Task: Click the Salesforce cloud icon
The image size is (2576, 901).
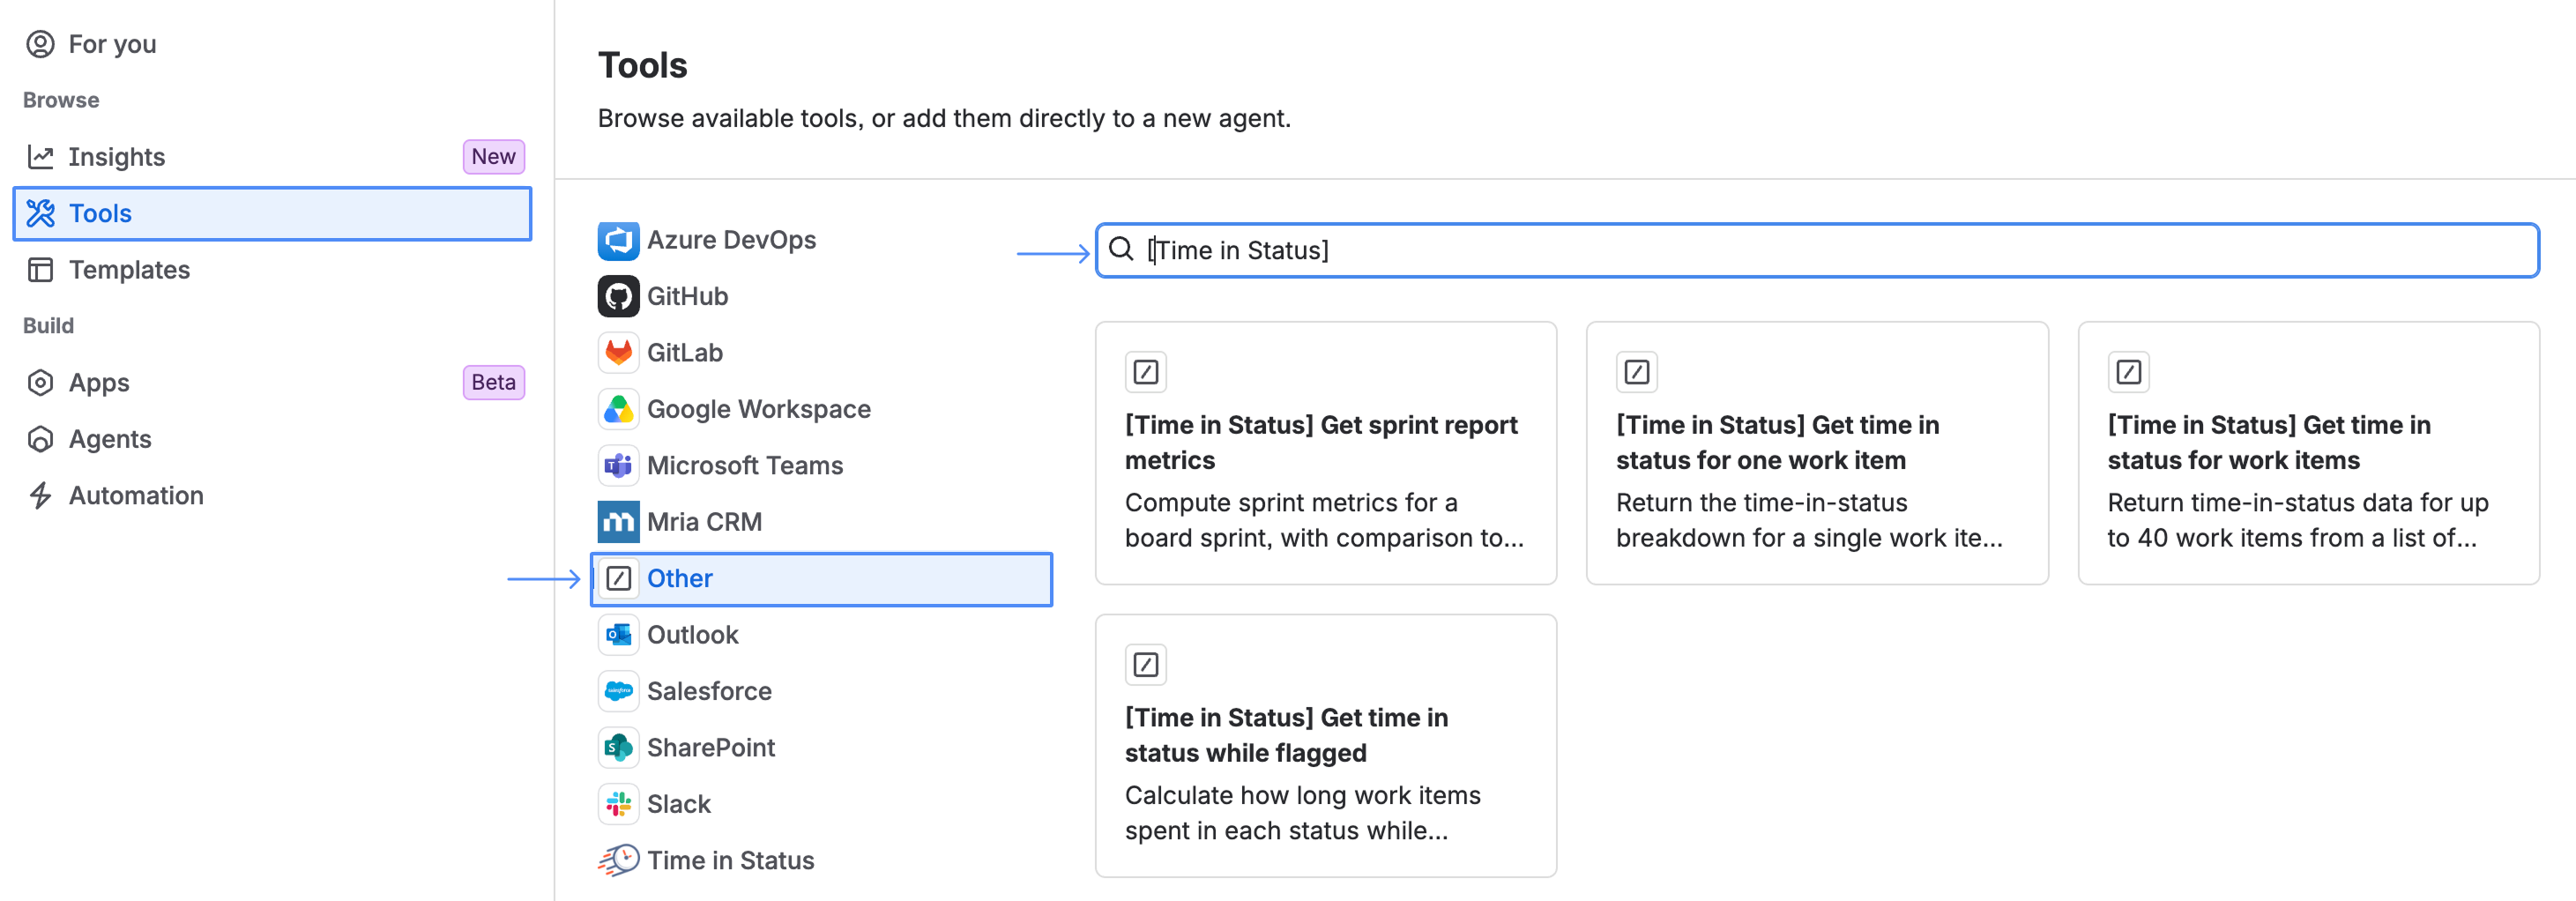Action: click(618, 691)
